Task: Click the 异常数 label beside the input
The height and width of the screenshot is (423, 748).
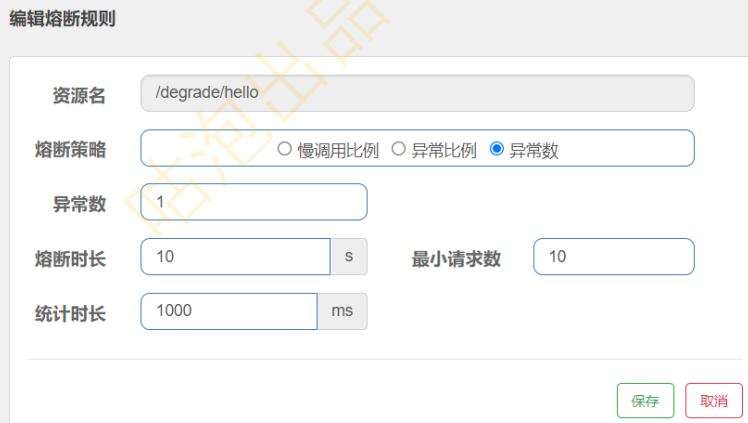Action: (79, 204)
